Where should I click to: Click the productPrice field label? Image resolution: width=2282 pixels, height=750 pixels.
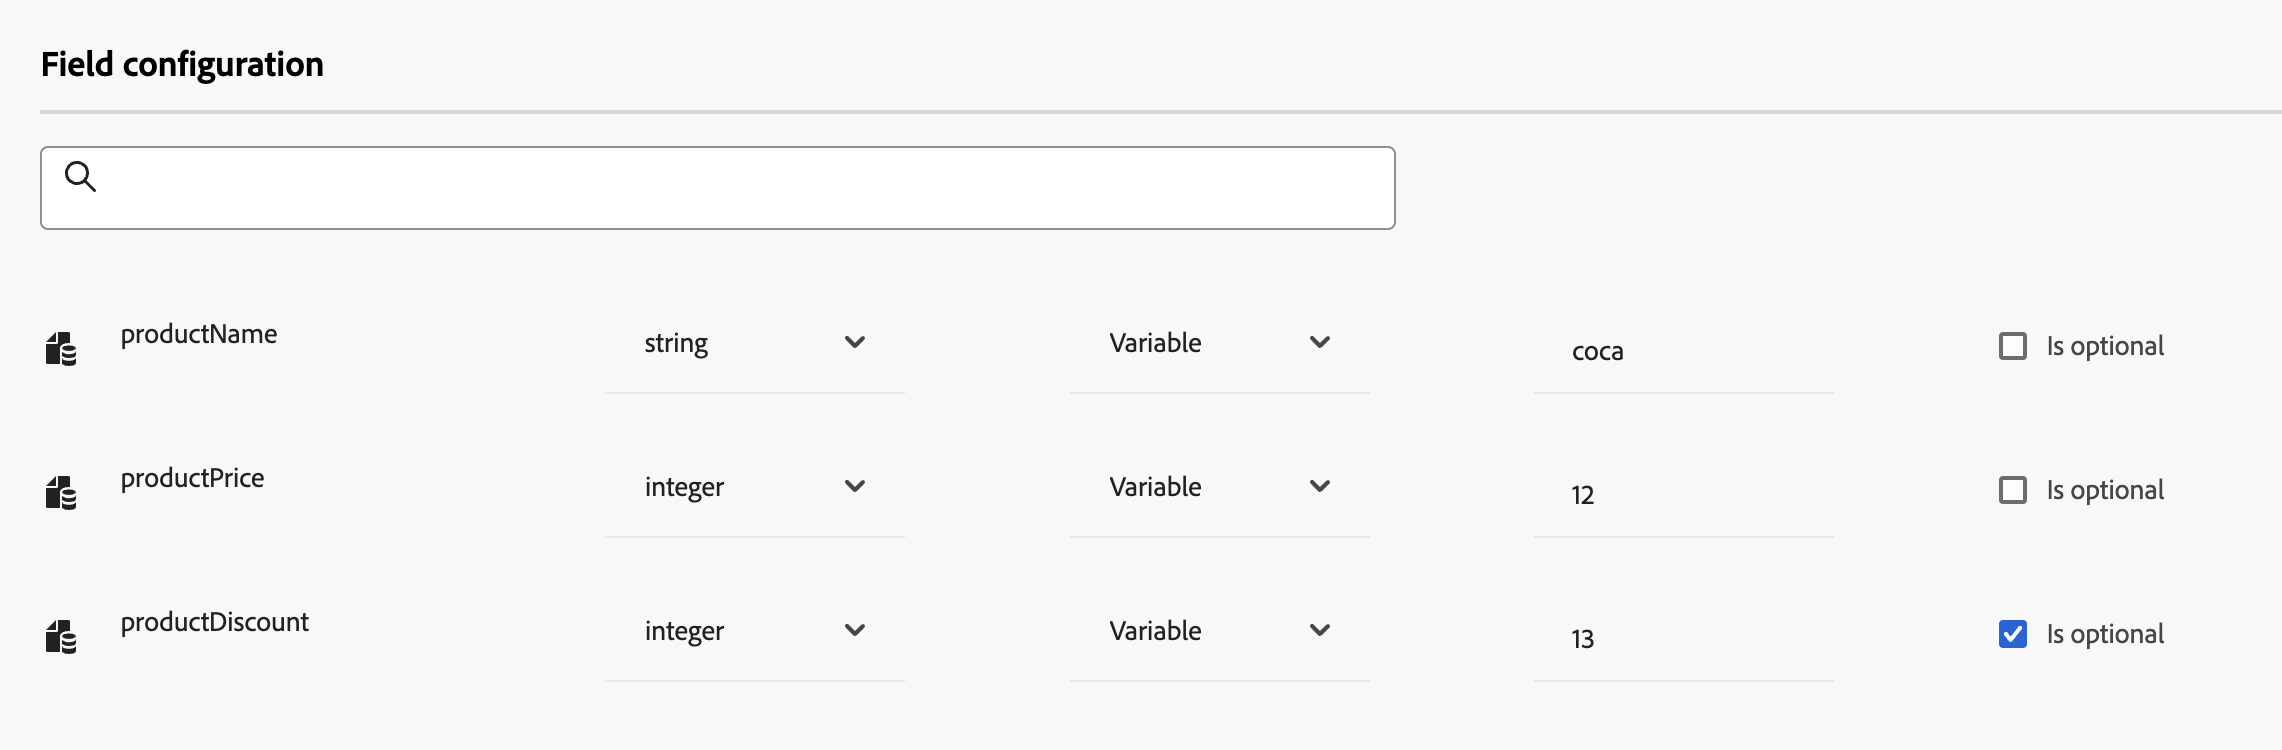click(192, 478)
